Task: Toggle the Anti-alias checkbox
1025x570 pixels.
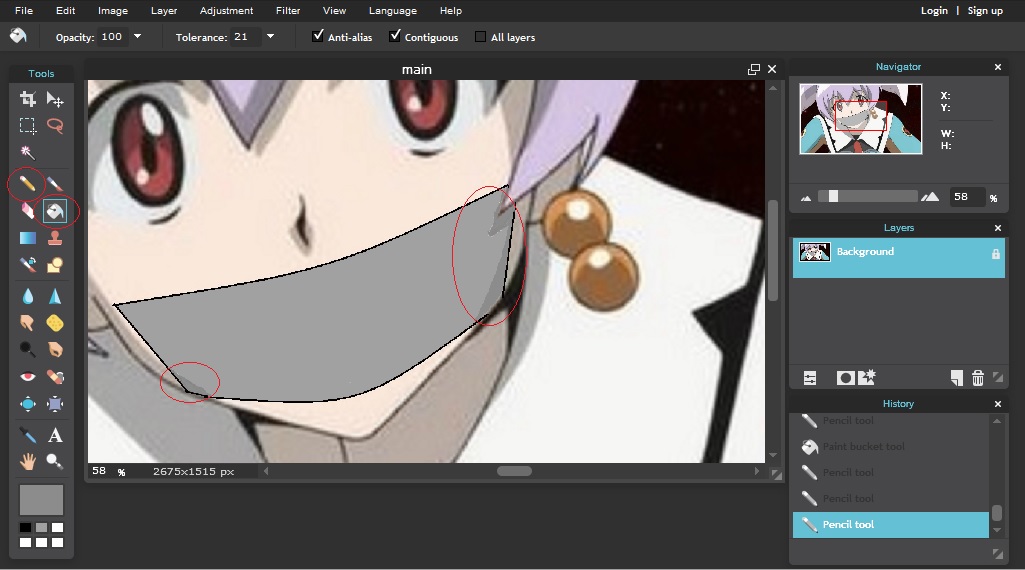Action: (x=318, y=36)
